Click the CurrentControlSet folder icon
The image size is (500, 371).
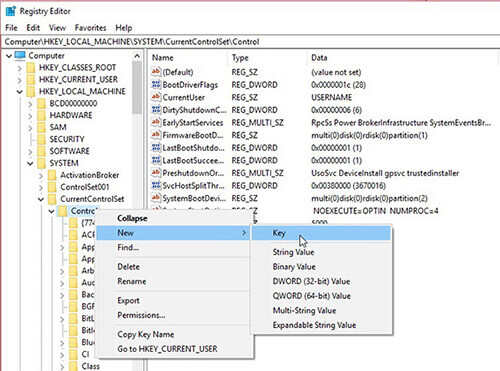click(x=52, y=199)
